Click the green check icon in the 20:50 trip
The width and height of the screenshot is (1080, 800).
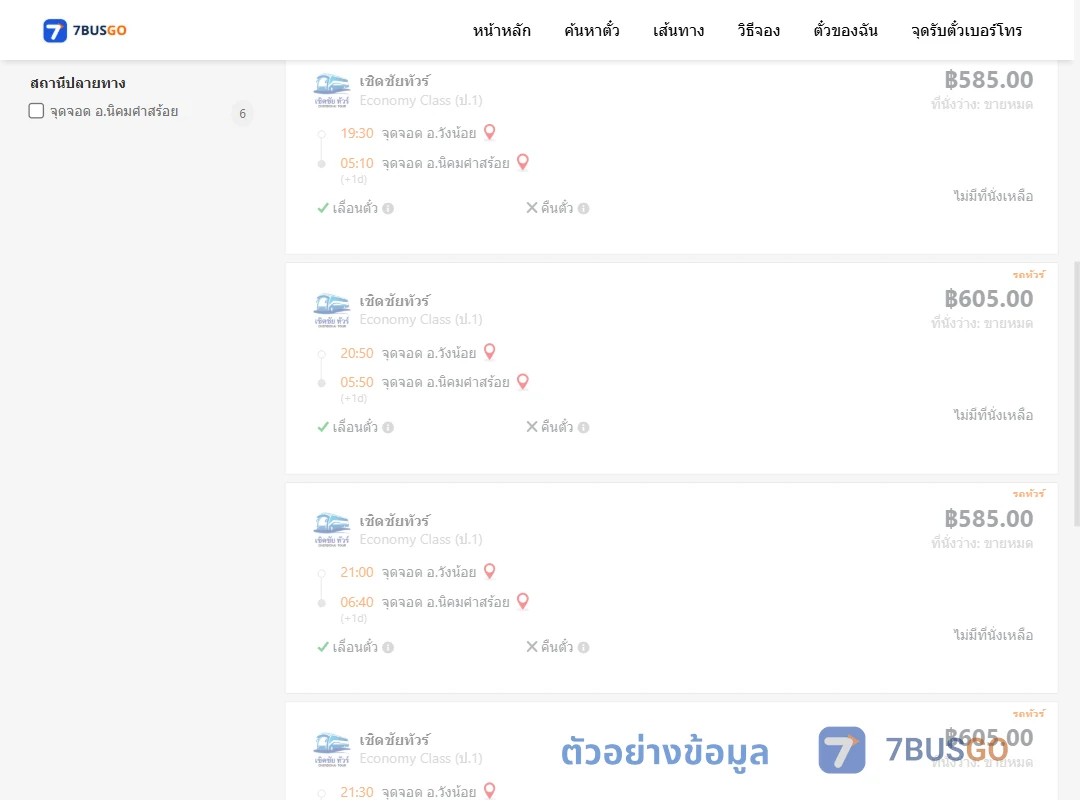pyautogui.click(x=322, y=427)
